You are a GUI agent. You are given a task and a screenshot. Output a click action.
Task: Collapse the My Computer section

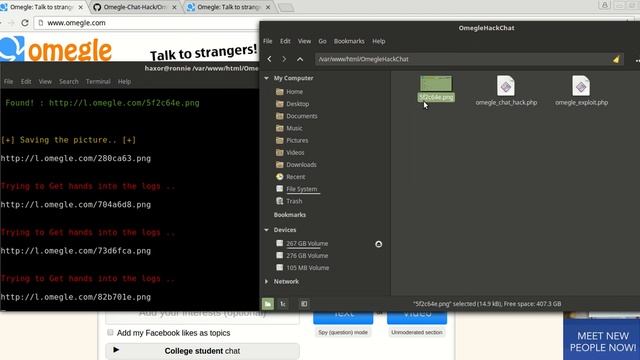click(267, 78)
